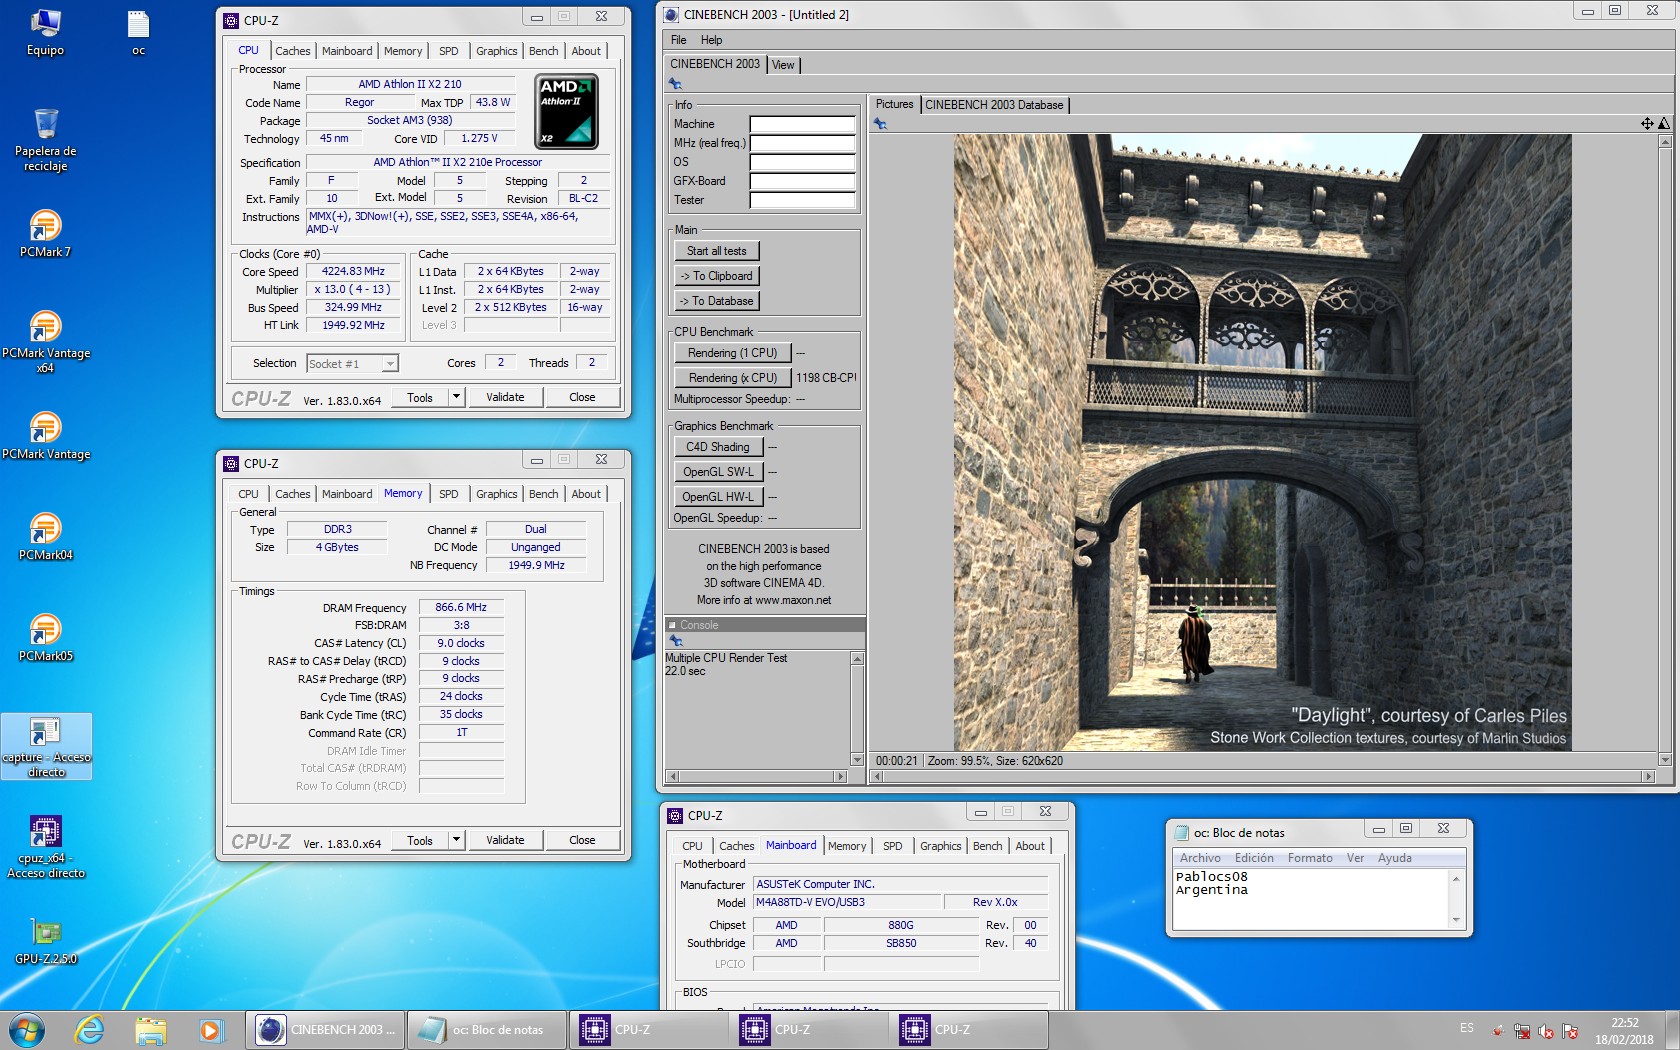
Task: Click the pin icon in Pictures panel
Action: coord(880,124)
